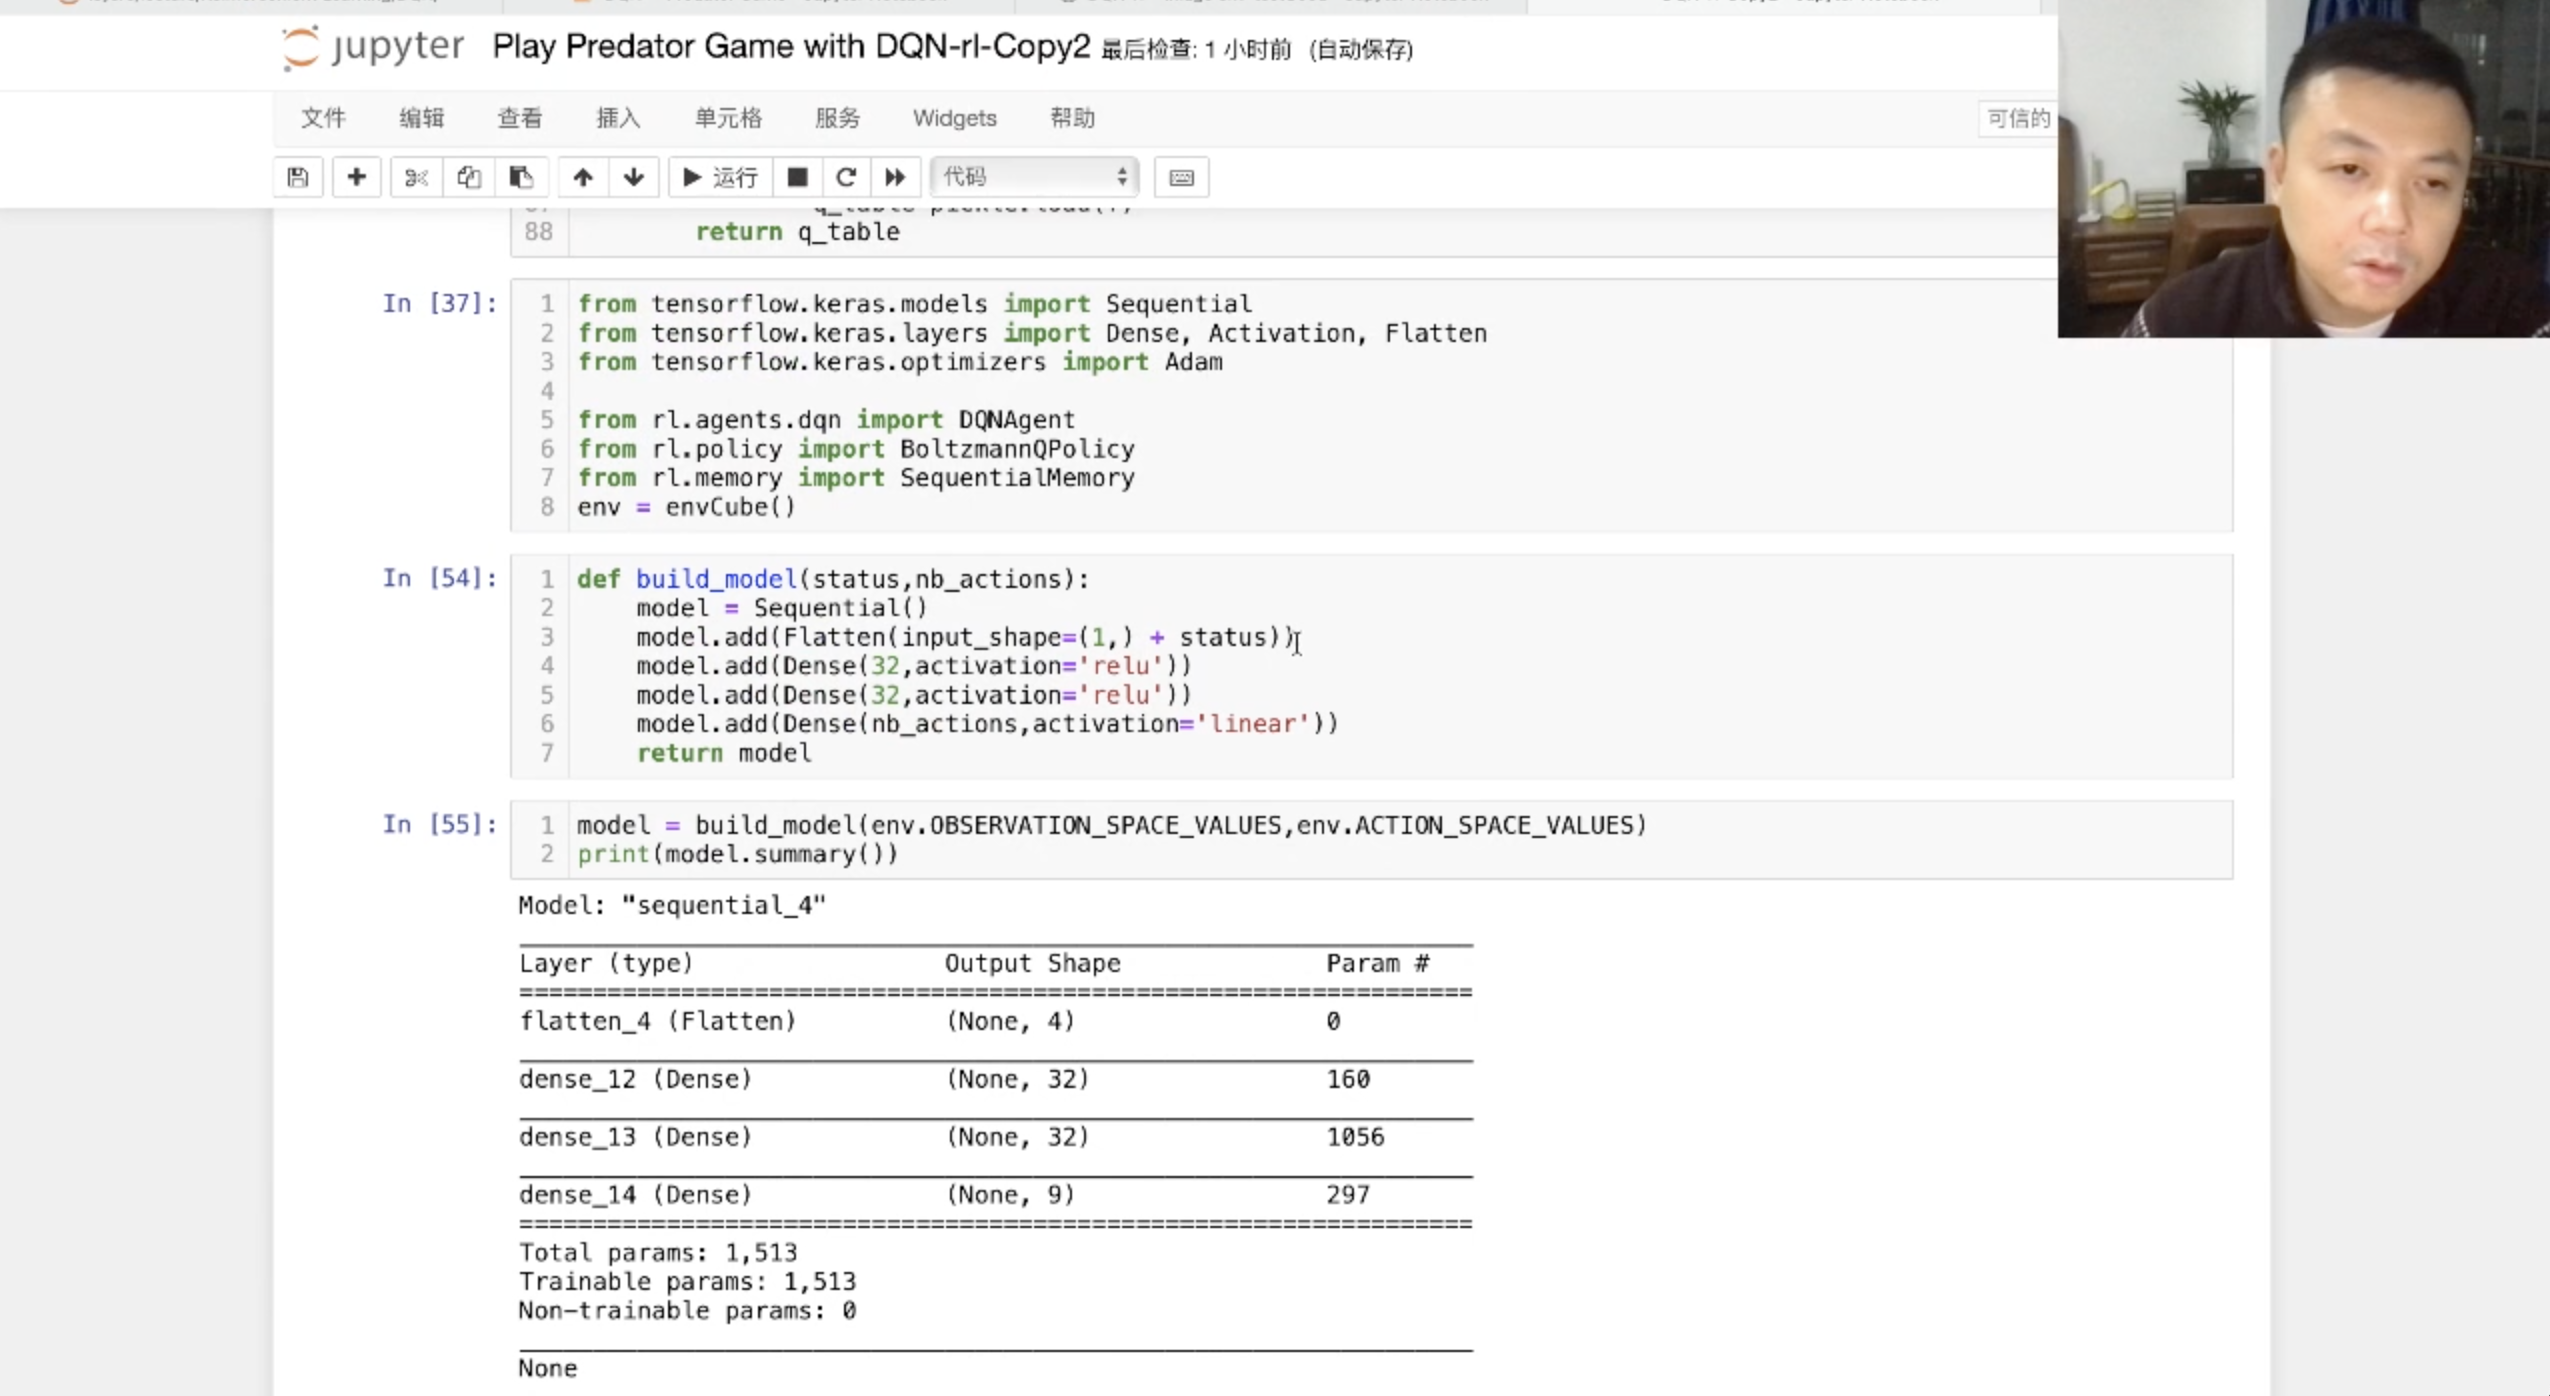The width and height of the screenshot is (2550, 1396).
Task: Click the Save notebook icon
Action: tap(297, 177)
